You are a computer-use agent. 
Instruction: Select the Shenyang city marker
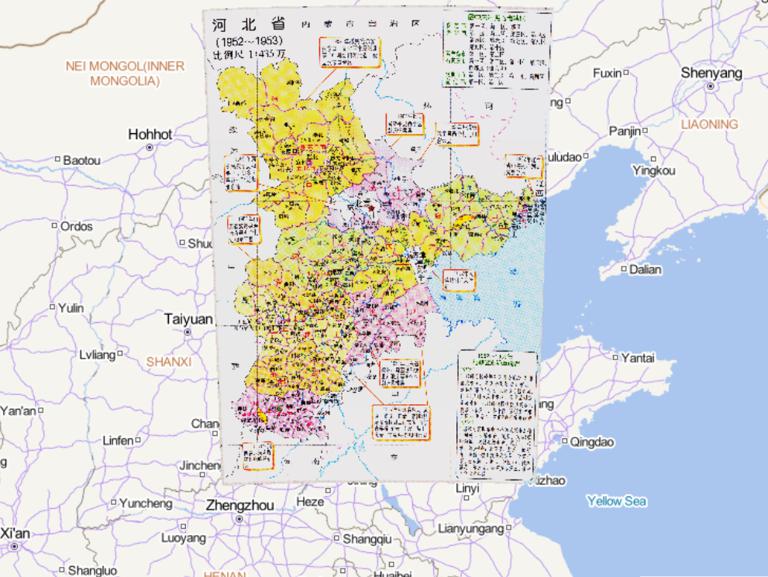[709, 88]
